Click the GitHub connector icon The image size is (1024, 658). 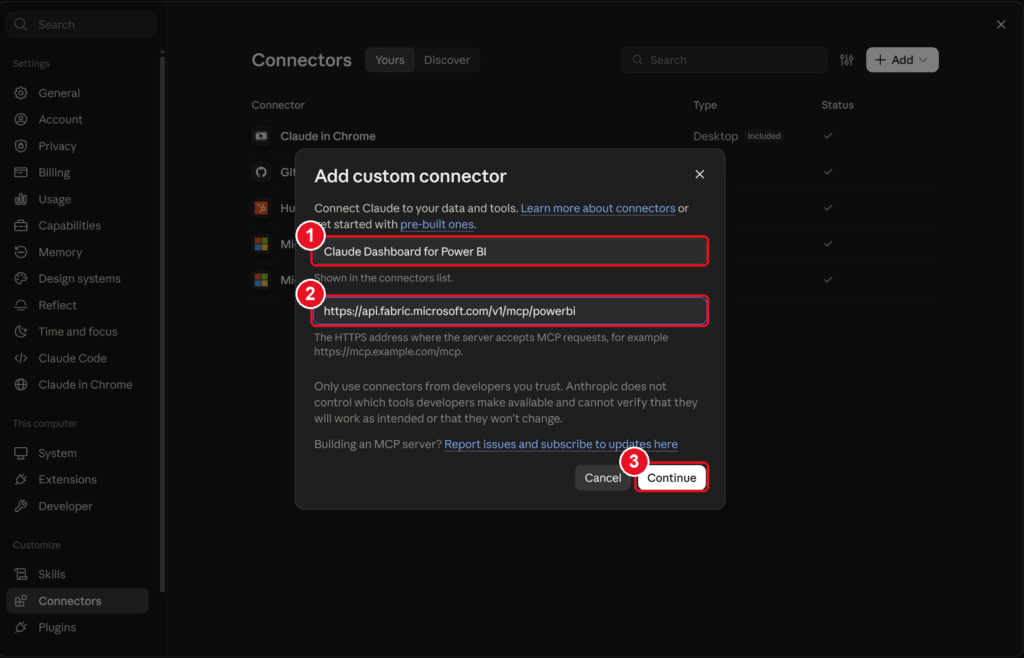coord(261,172)
